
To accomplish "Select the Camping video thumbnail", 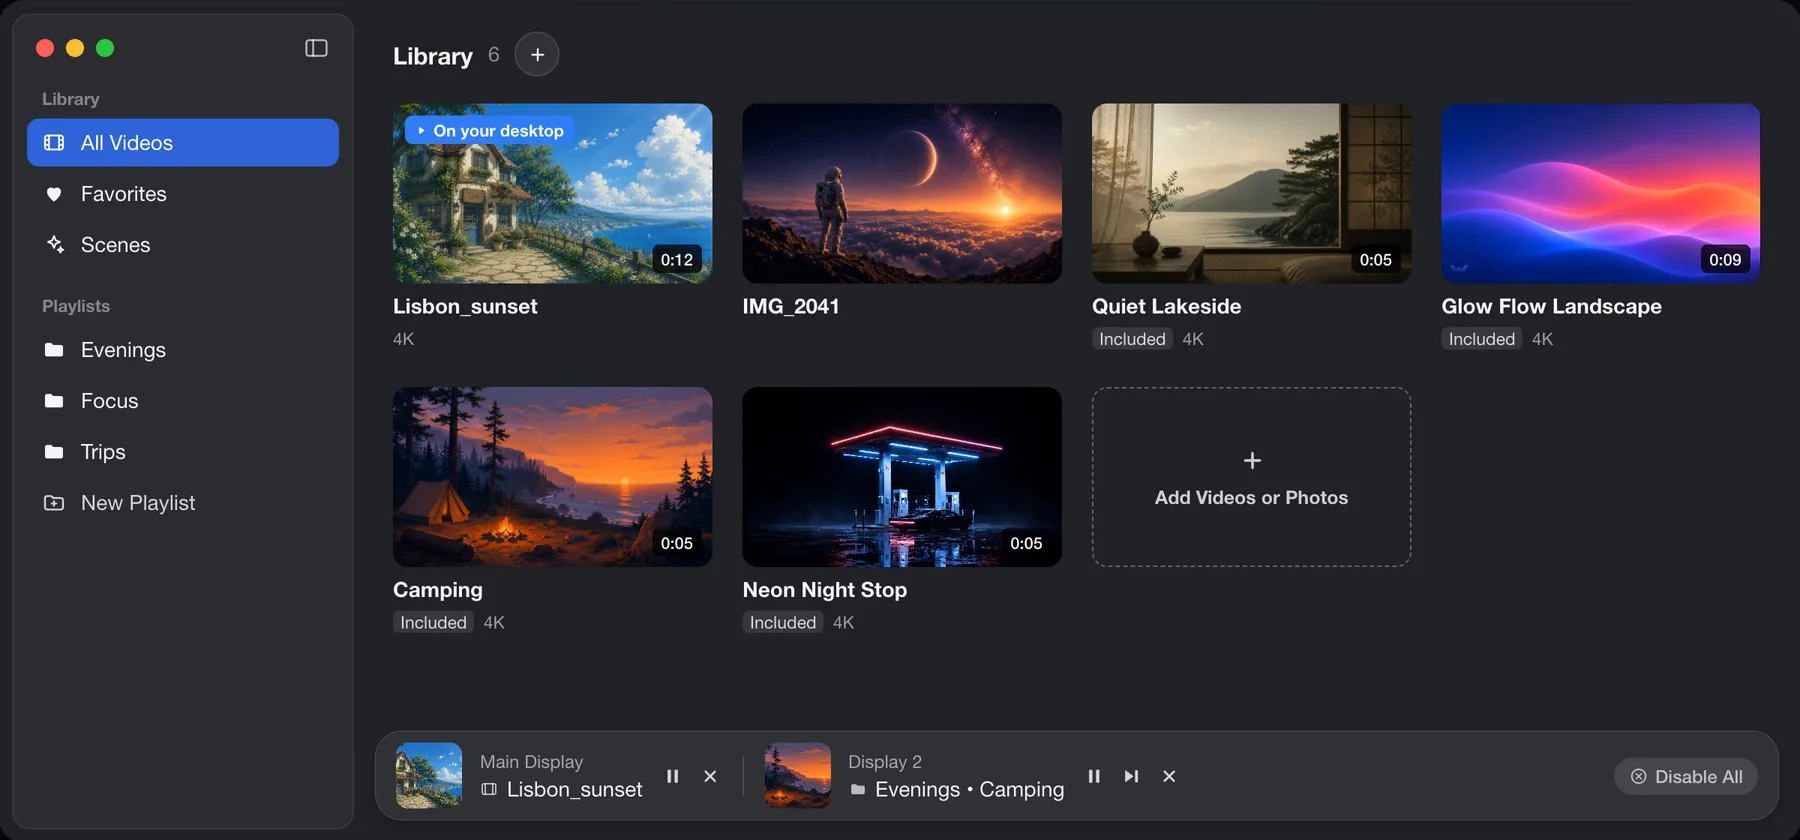I will point(553,477).
